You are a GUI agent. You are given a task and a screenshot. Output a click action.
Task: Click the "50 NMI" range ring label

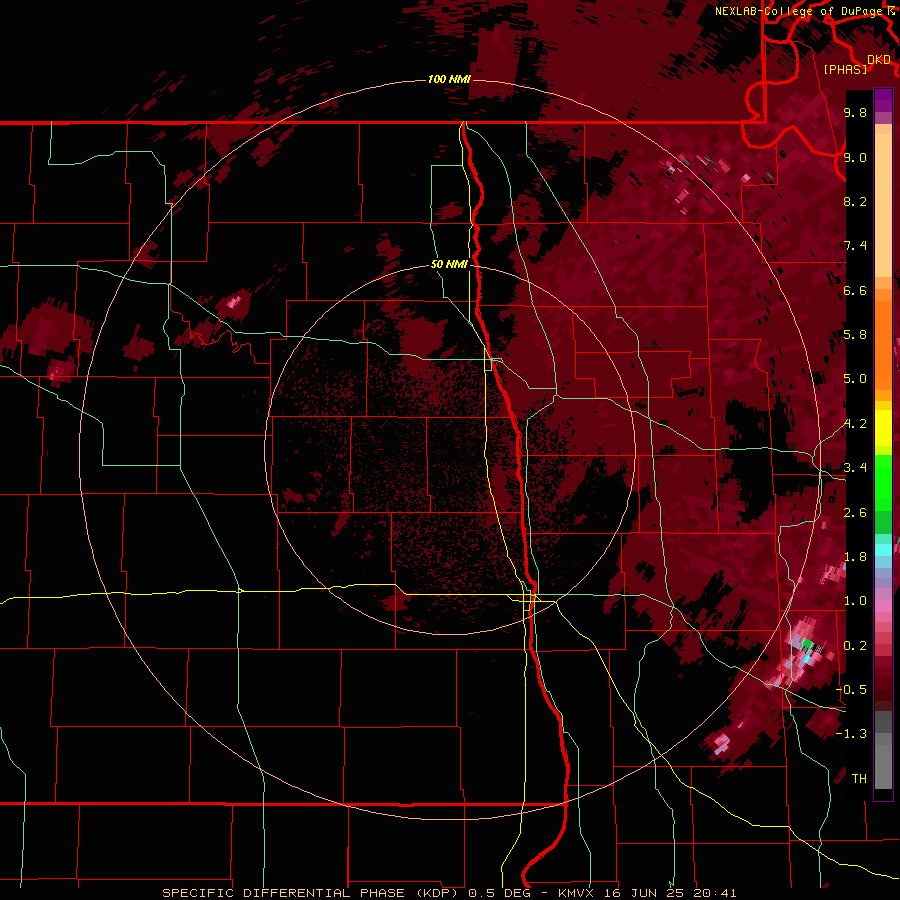point(449,265)
